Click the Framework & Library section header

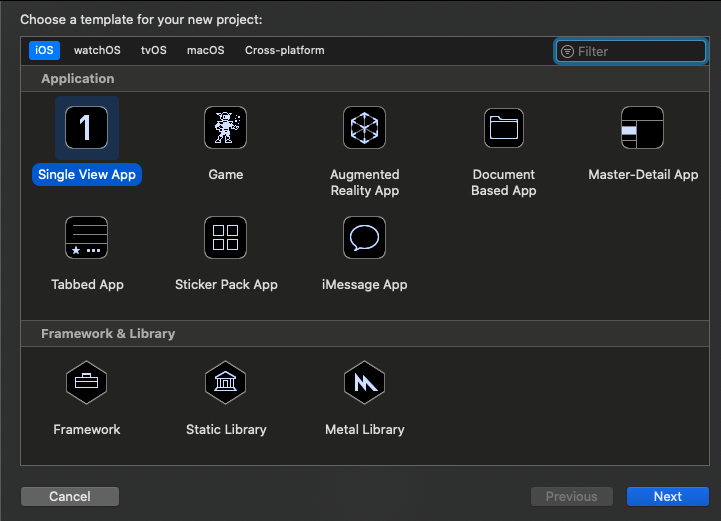108,333
